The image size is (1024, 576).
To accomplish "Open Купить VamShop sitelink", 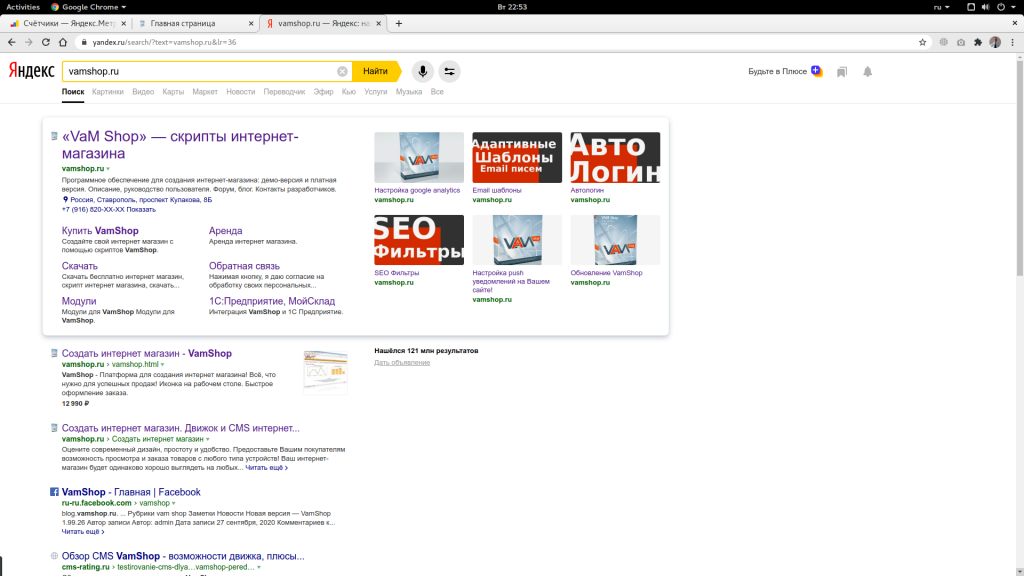I will tap(100, 231).
